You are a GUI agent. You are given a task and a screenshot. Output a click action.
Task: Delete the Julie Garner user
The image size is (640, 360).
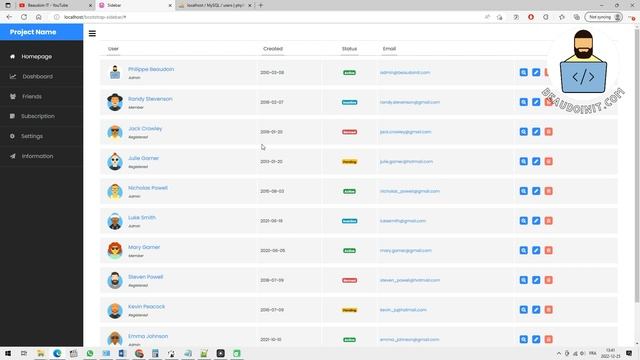pyautogui.click(x=549, y=161)
